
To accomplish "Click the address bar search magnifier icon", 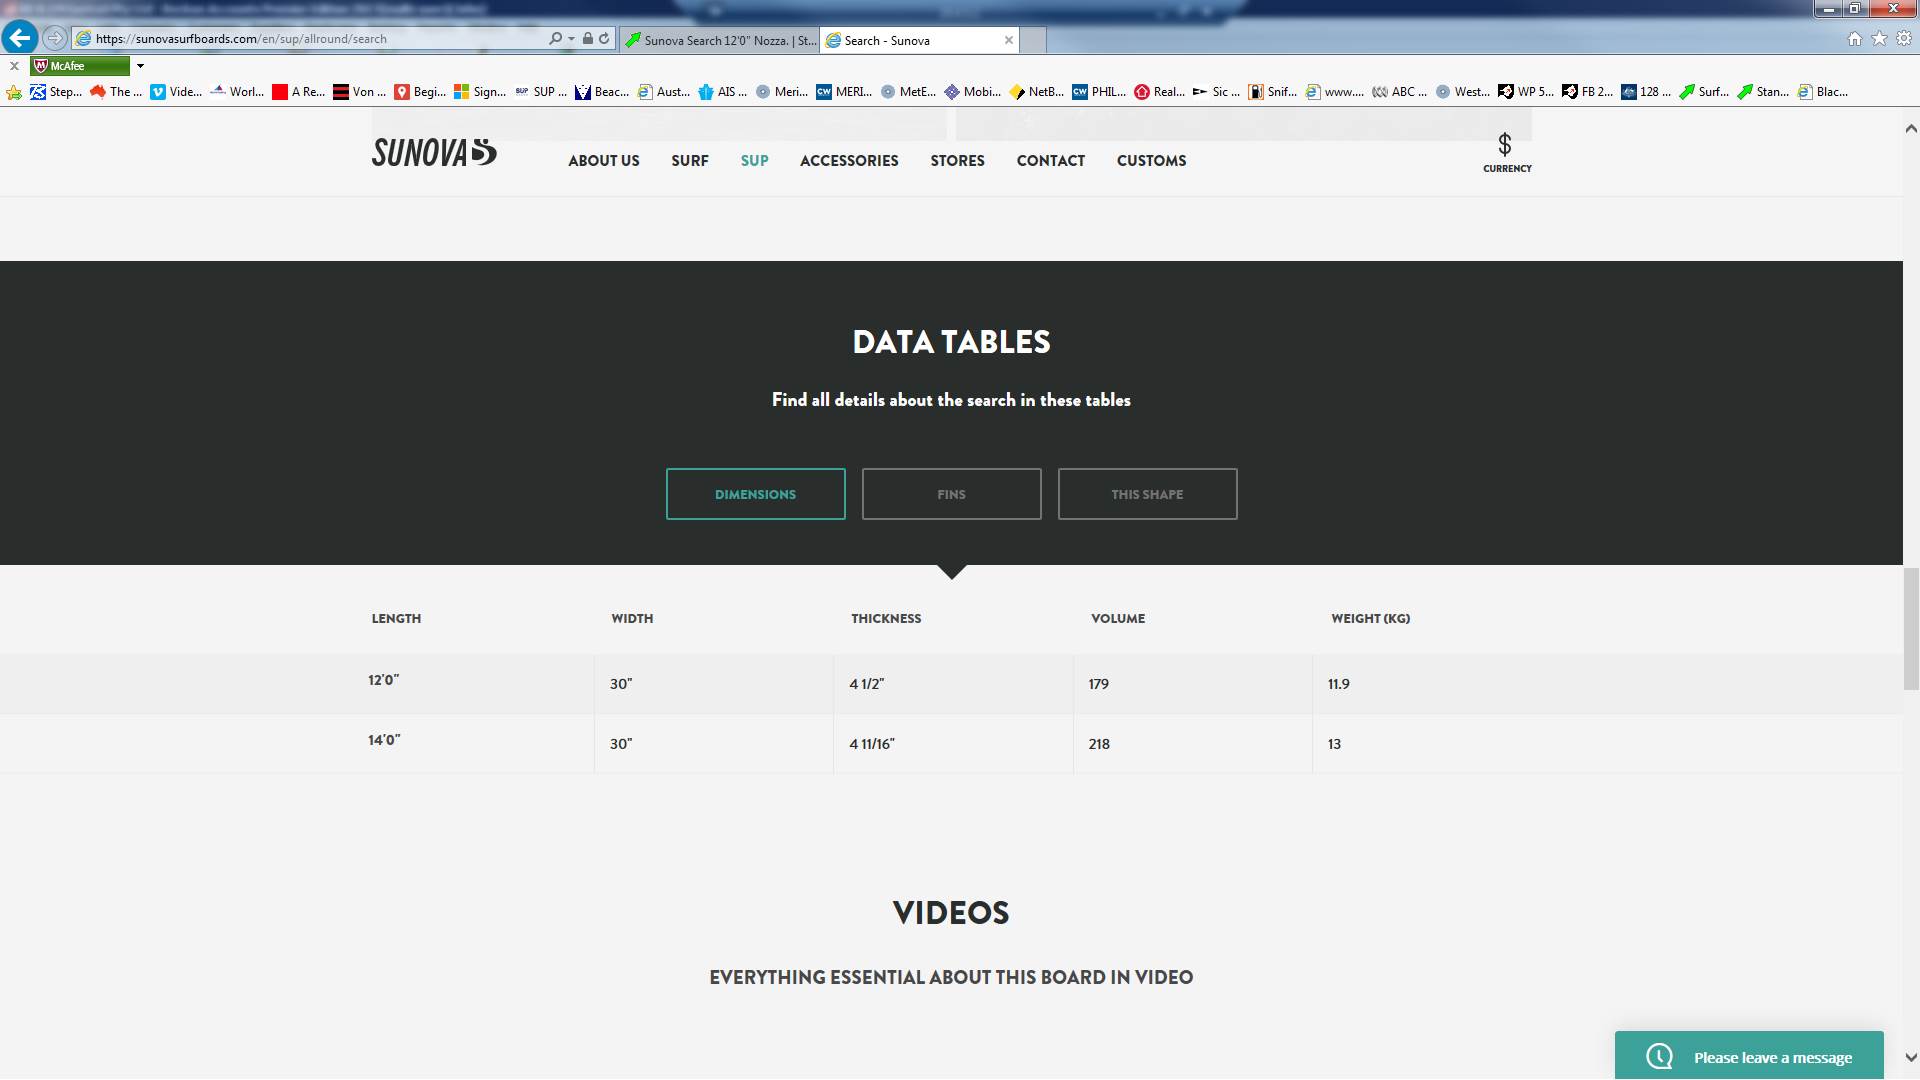I will click(555, 39).
